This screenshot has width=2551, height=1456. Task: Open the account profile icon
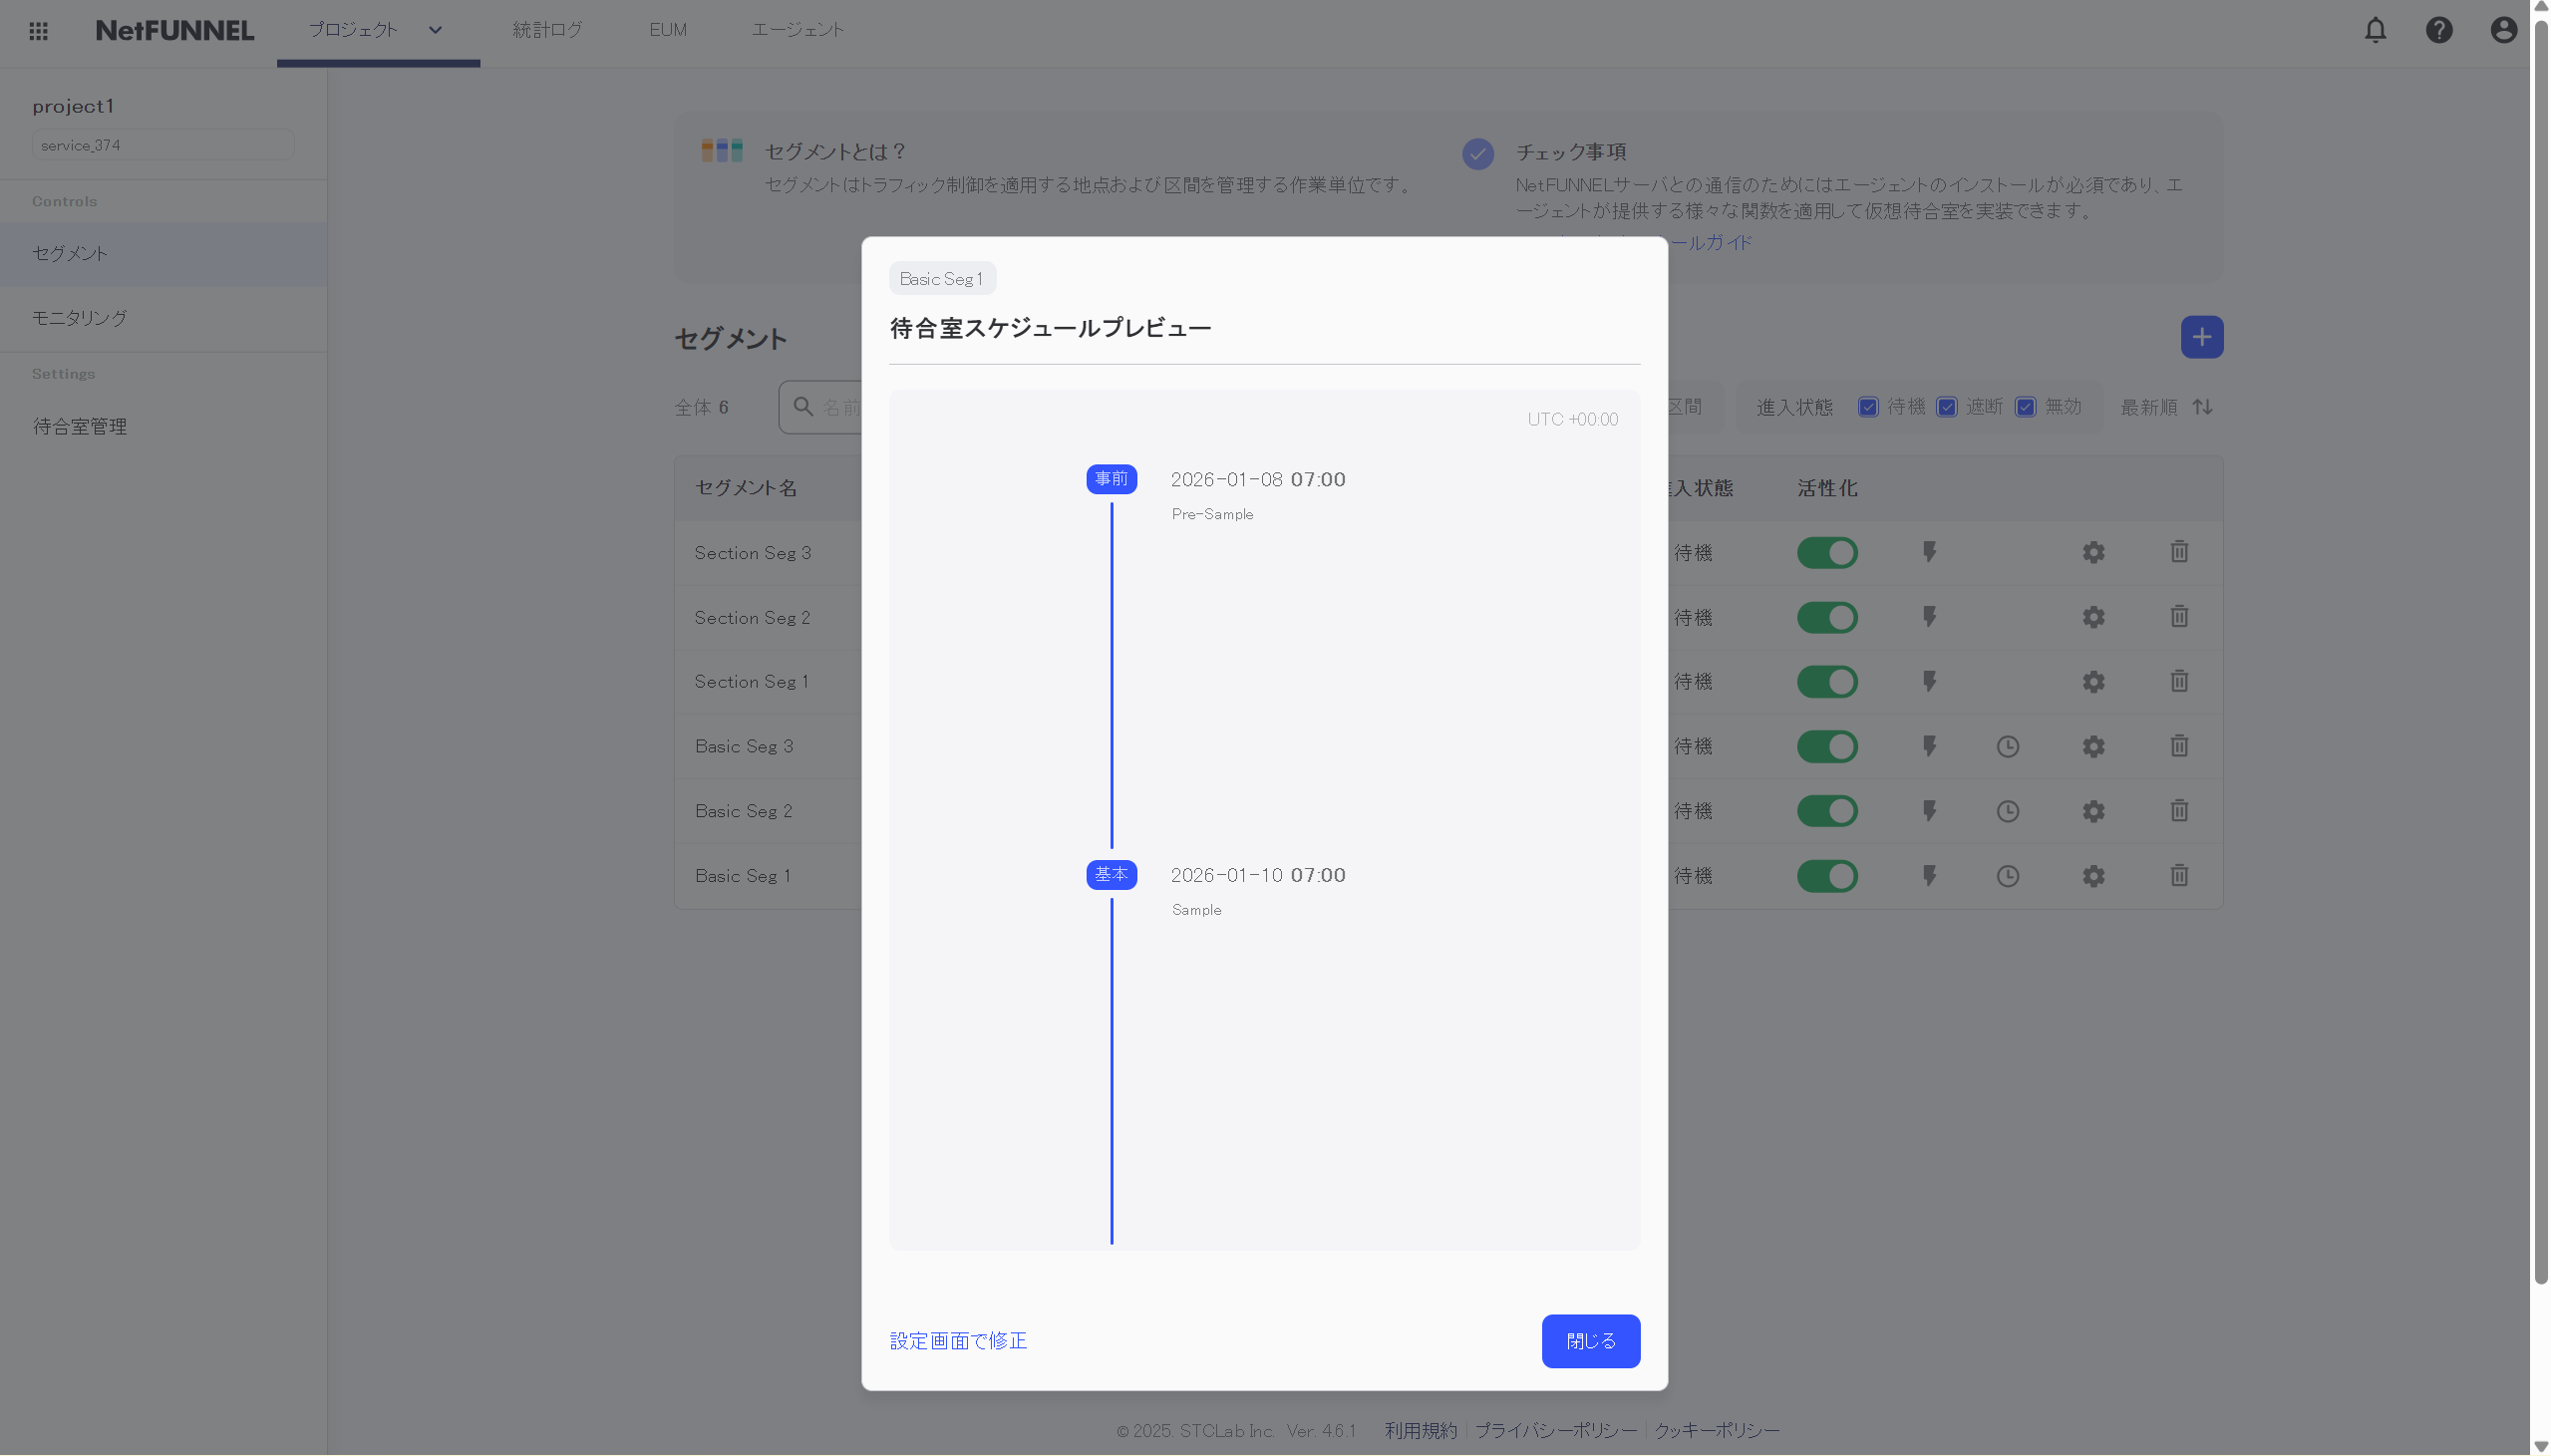(x=2503, y=31)
